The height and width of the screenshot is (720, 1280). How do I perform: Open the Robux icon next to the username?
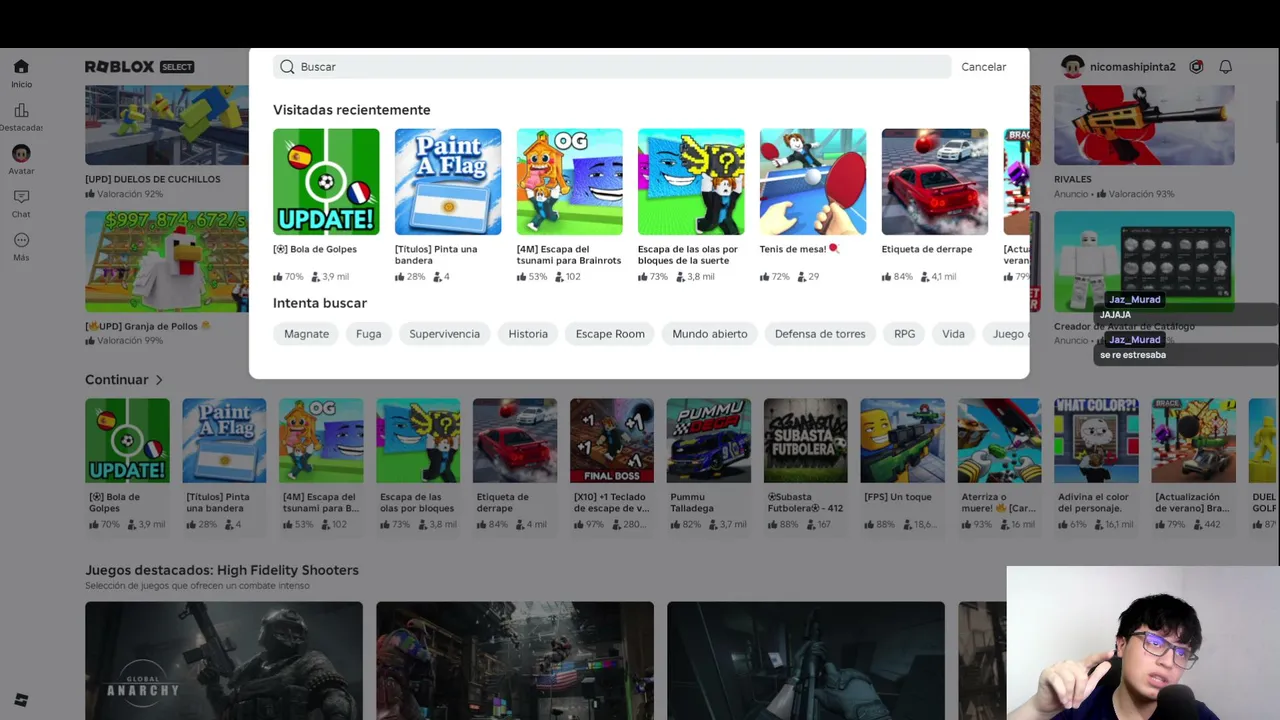[1196, 67]
